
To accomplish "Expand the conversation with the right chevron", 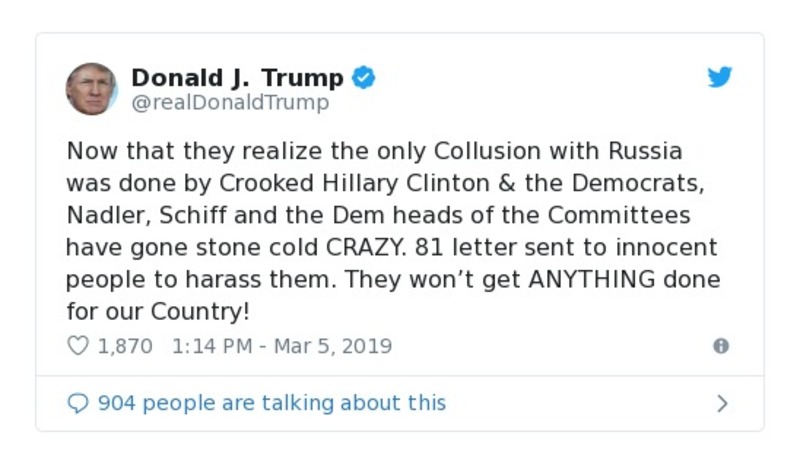I will tap(722, 403).
